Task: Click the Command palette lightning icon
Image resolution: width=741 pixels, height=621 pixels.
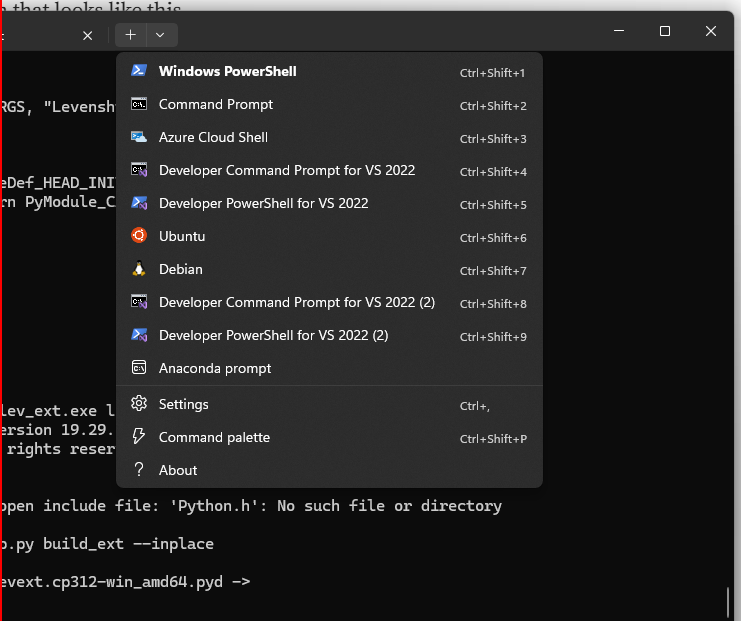Action: 138,436
